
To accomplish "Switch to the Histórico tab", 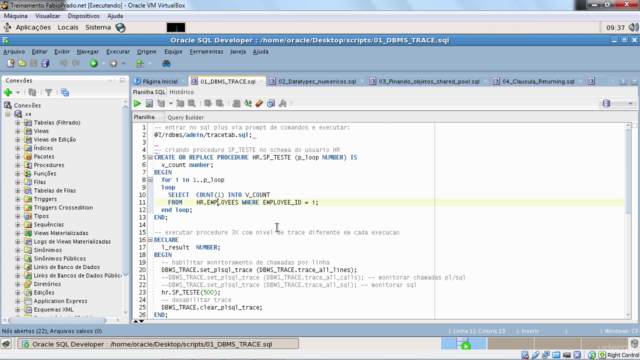I will (182, 92).
